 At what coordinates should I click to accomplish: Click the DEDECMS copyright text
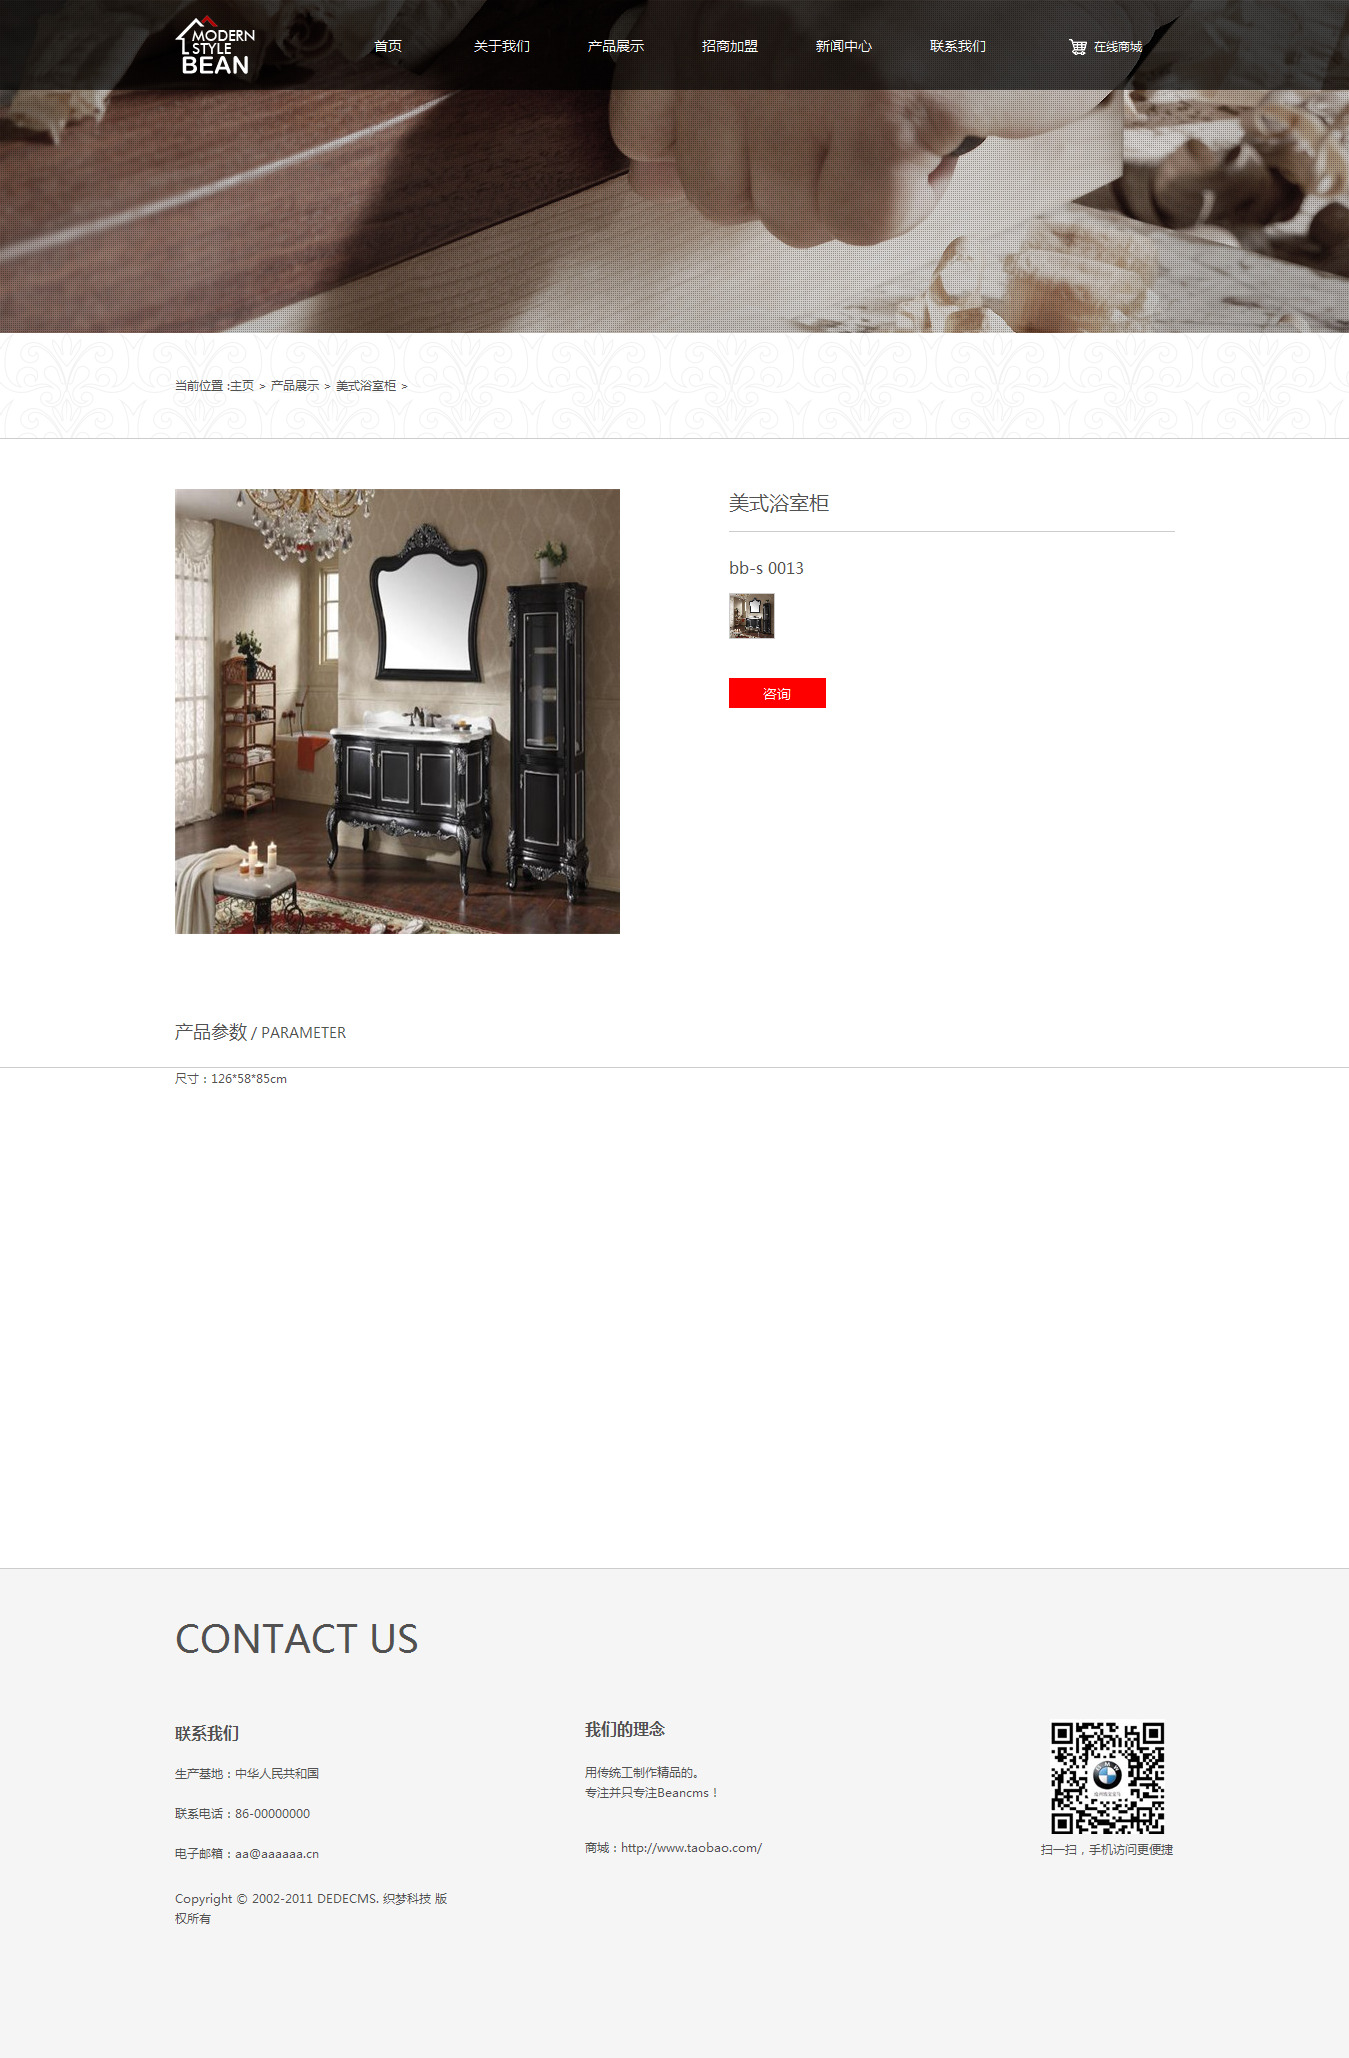tap(311, 1908)
